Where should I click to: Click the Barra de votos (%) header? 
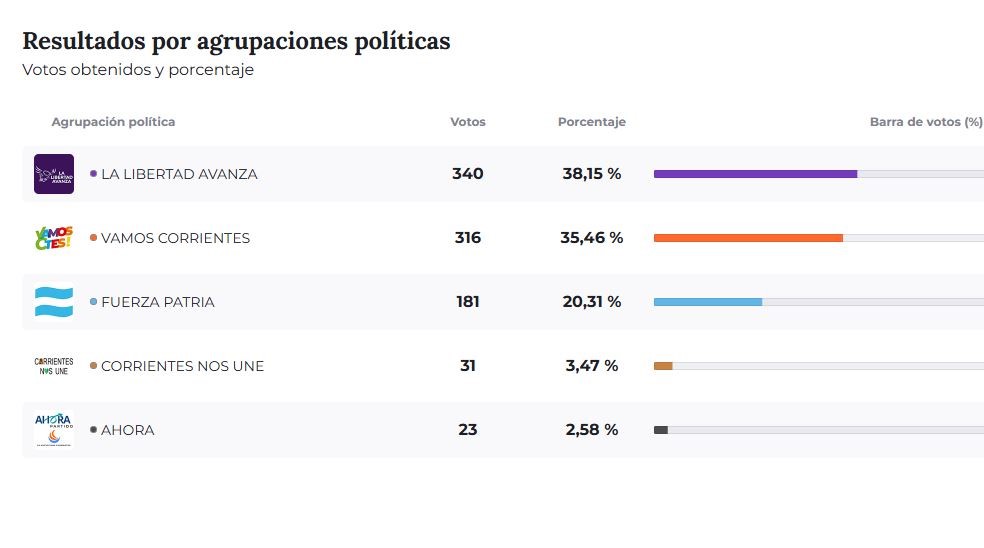(x=925, y=122)
